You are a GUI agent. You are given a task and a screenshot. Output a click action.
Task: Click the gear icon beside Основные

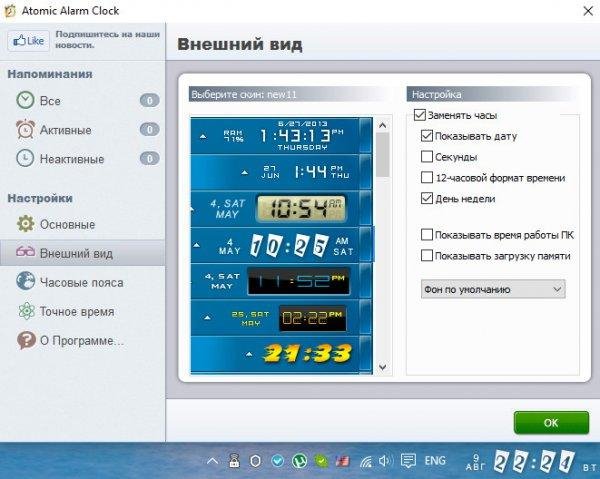pos(25,224)
